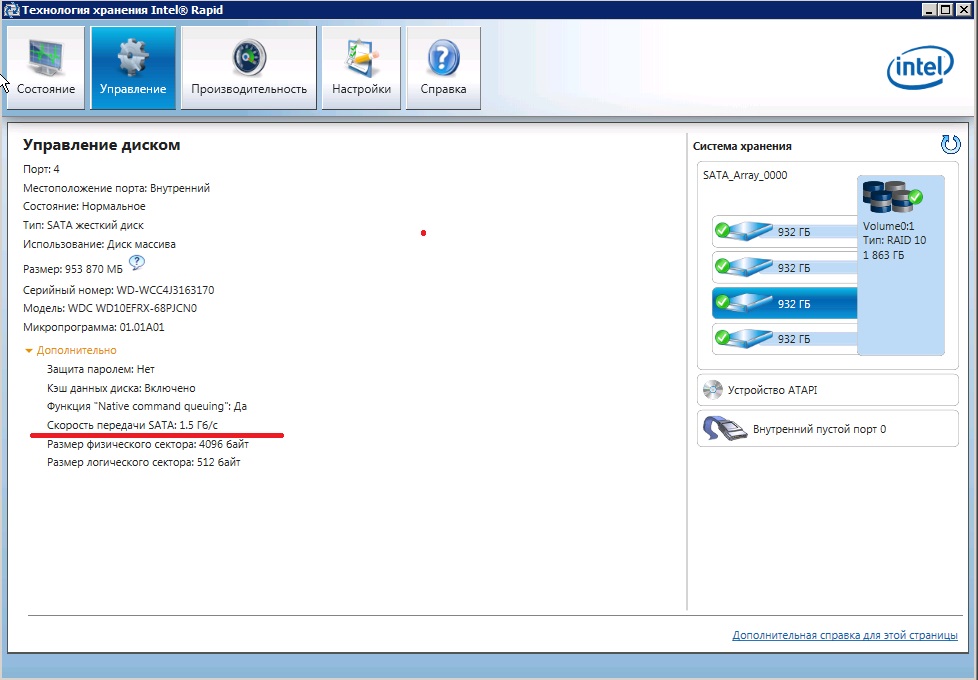Open the Настройки tab
Screen dimensions: 978x680
[361, 68]
